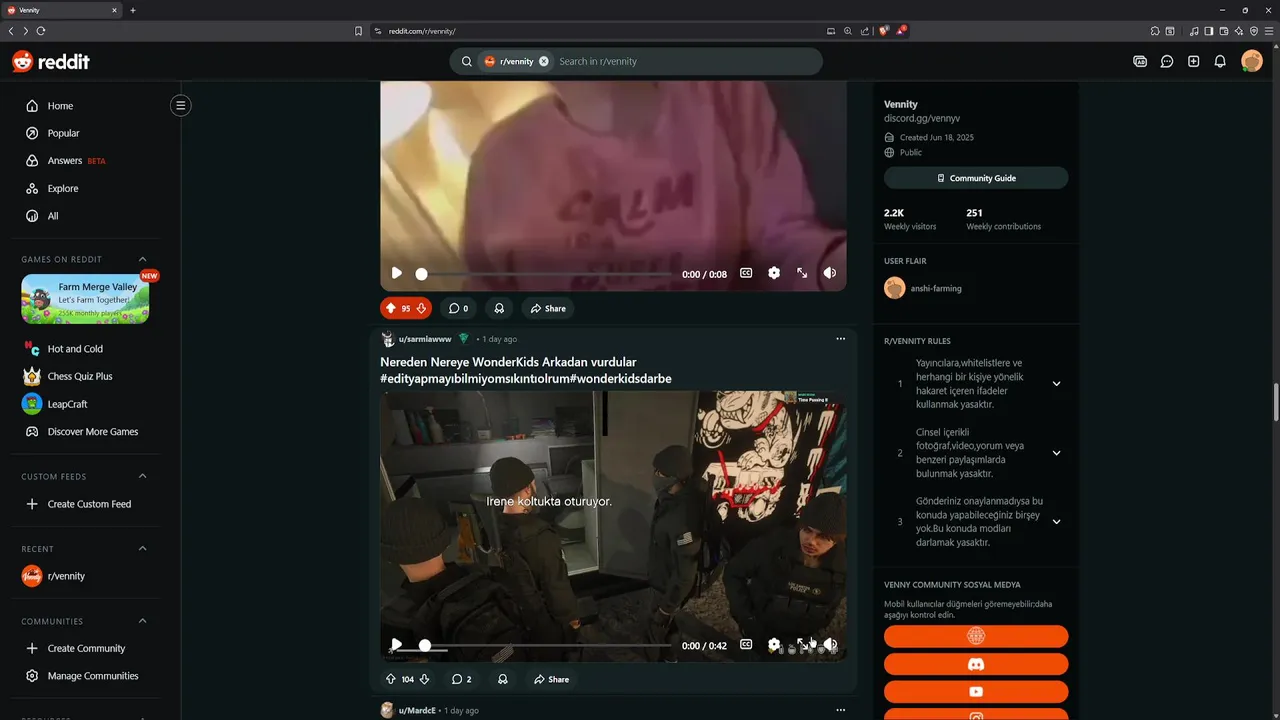Expand rule 2 about Cinsel içerikli

pos(1056,453)
